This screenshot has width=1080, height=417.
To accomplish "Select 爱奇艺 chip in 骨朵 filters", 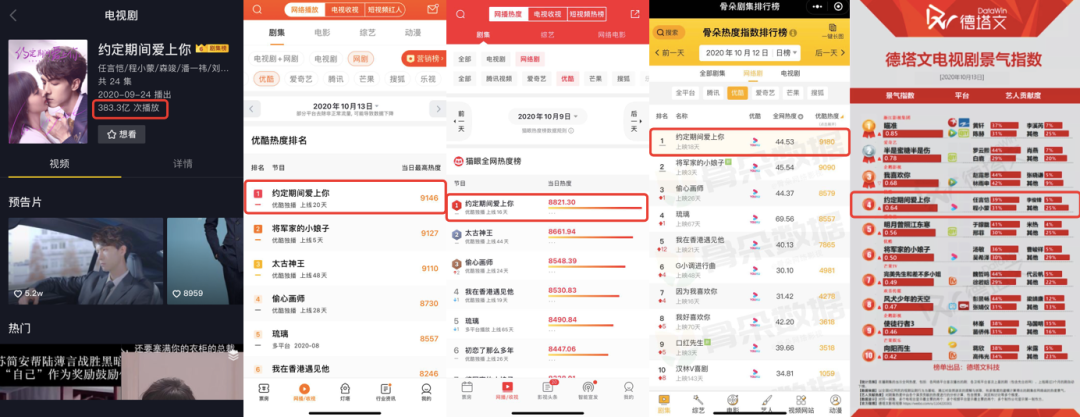I will (x=766, y=92).
